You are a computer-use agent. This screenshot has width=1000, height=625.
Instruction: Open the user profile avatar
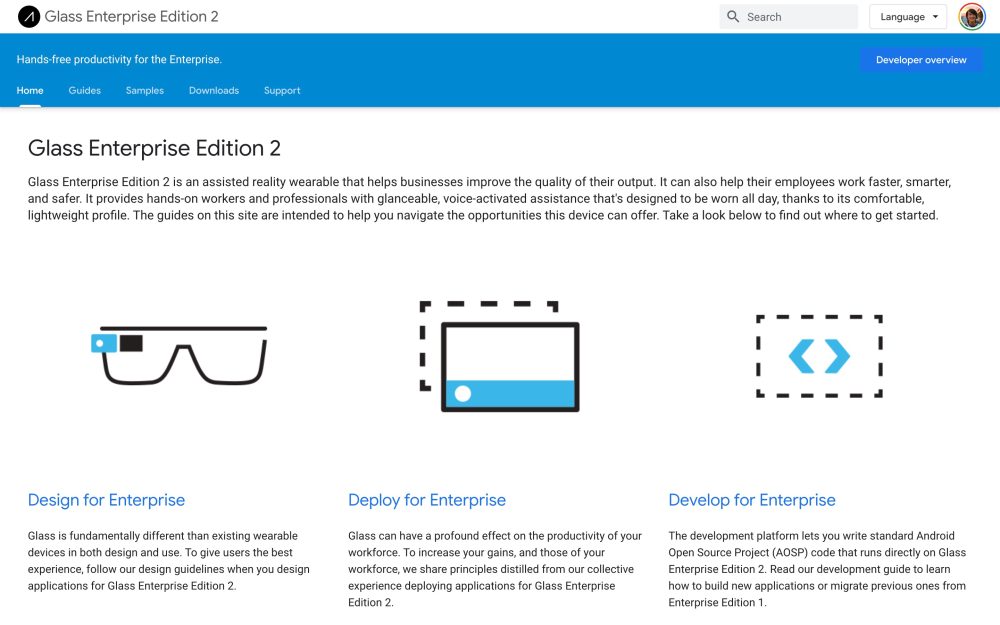point(971,17)
